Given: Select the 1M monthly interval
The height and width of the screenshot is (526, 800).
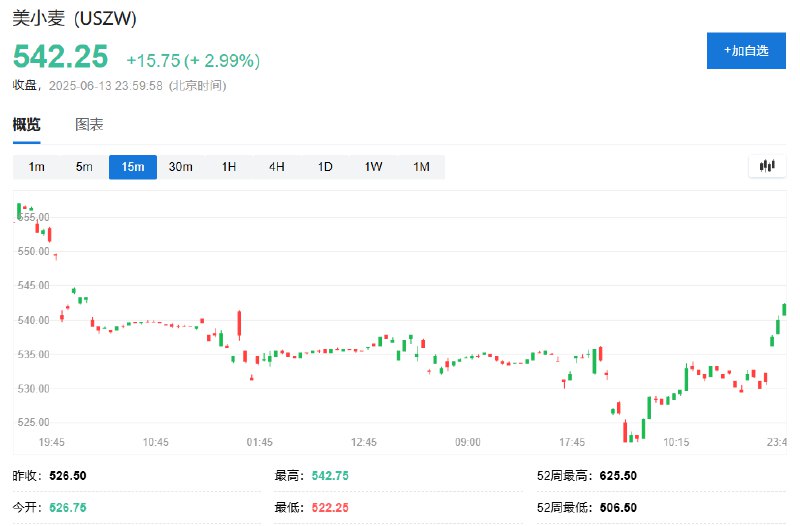Looking at the screenshot, I should pos(421,167).
